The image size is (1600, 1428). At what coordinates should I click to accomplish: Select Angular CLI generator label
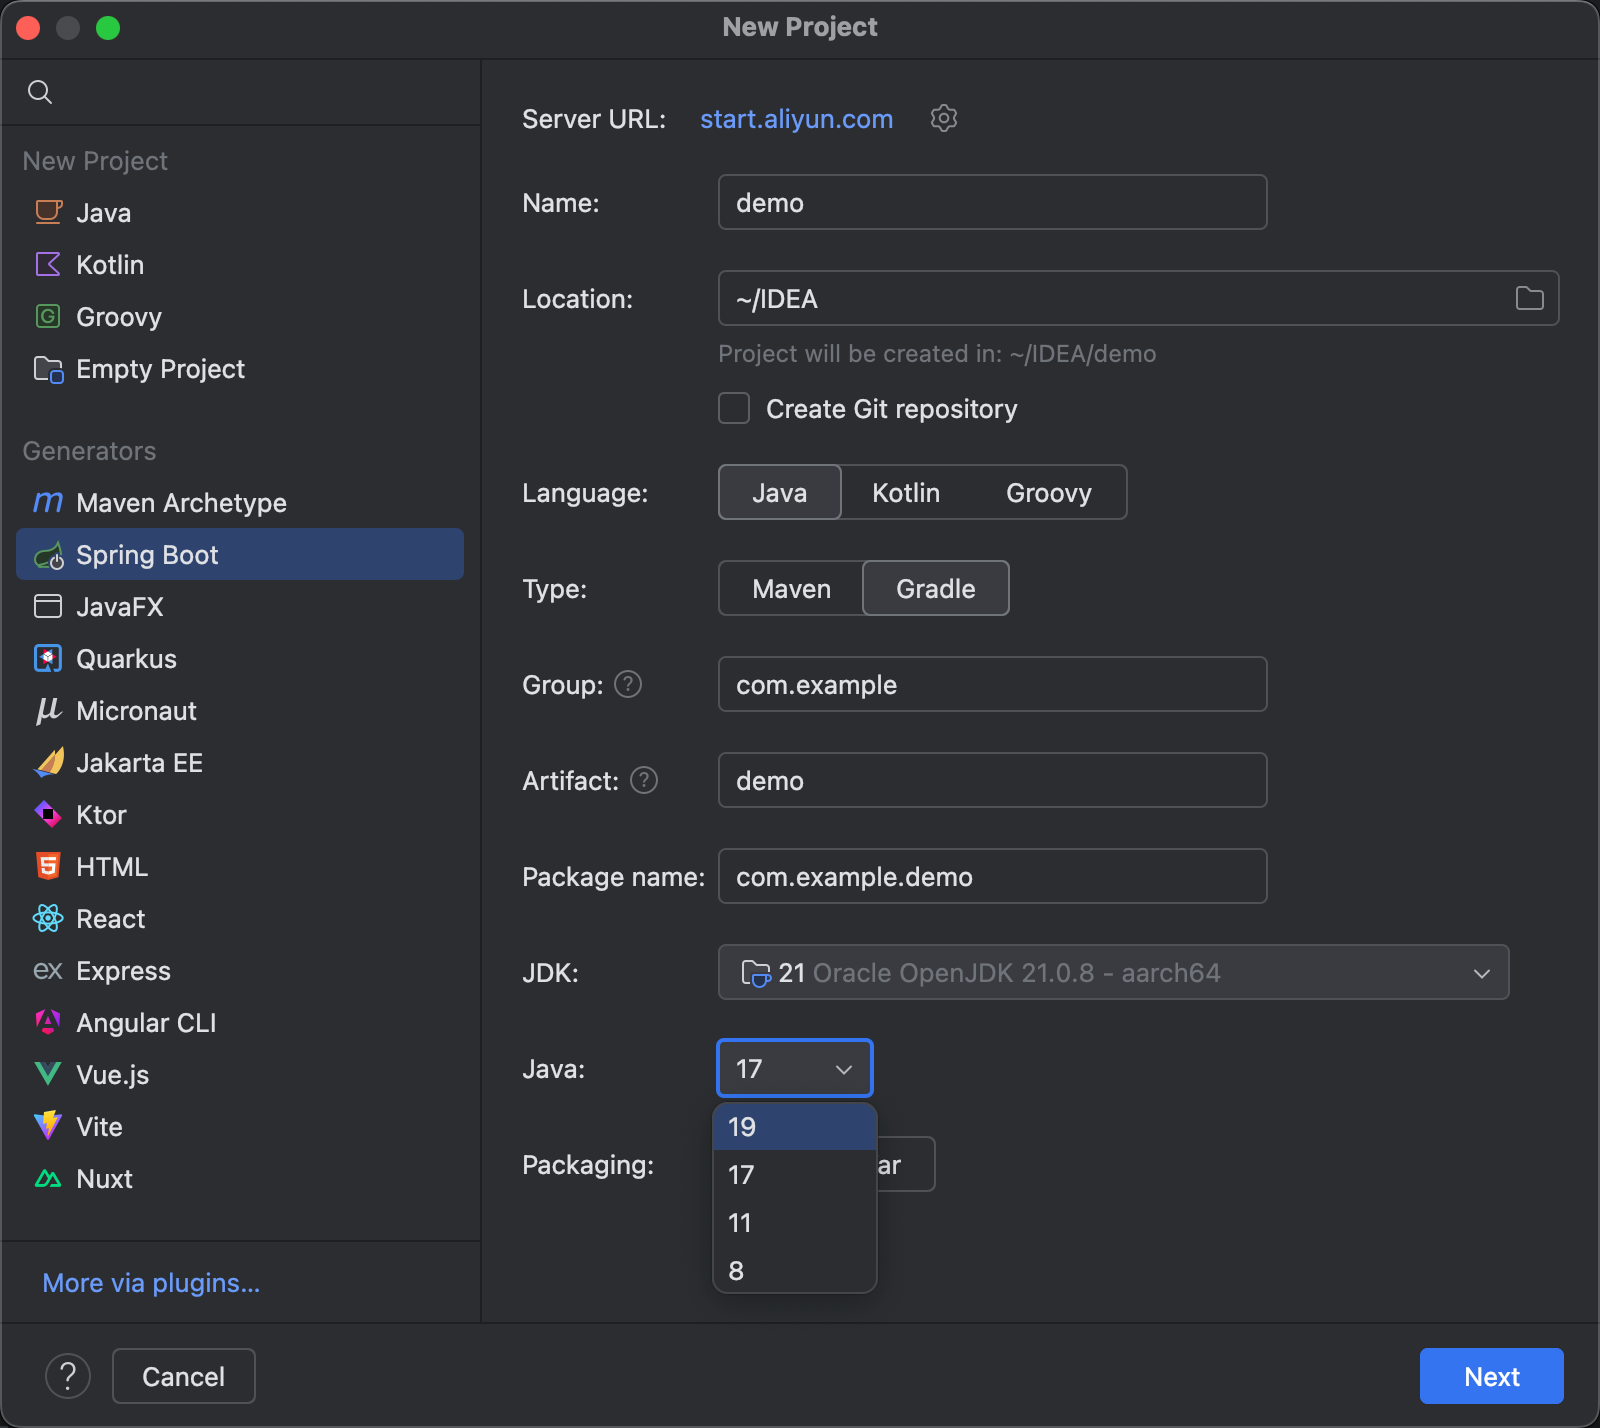[x=146, y=1023]
